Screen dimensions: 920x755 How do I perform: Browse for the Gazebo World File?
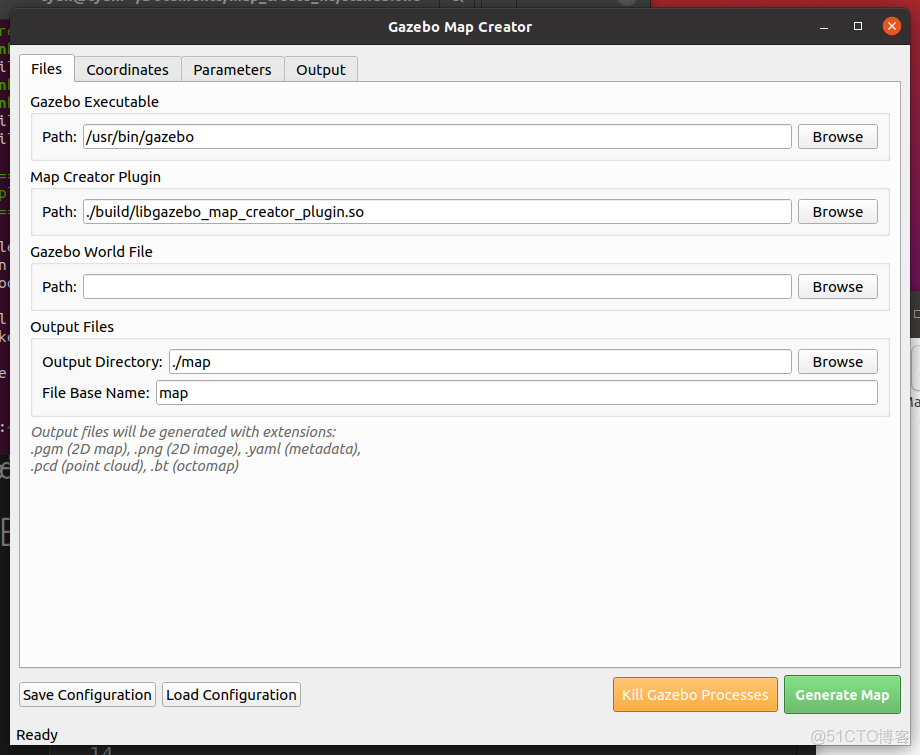pyautogui.click(x=837, y=287)
